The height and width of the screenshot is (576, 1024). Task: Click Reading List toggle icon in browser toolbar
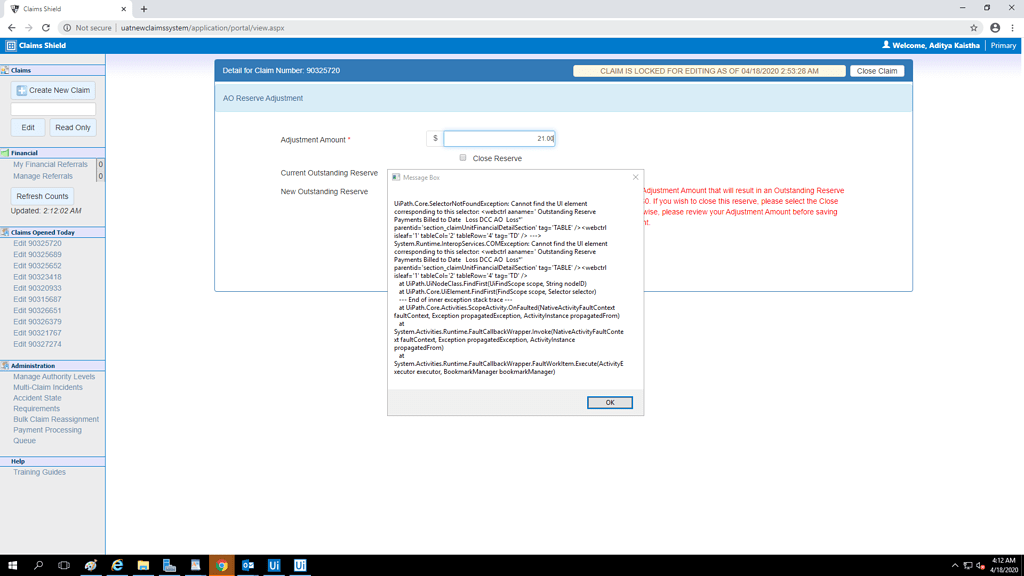[x=994, y=29]
